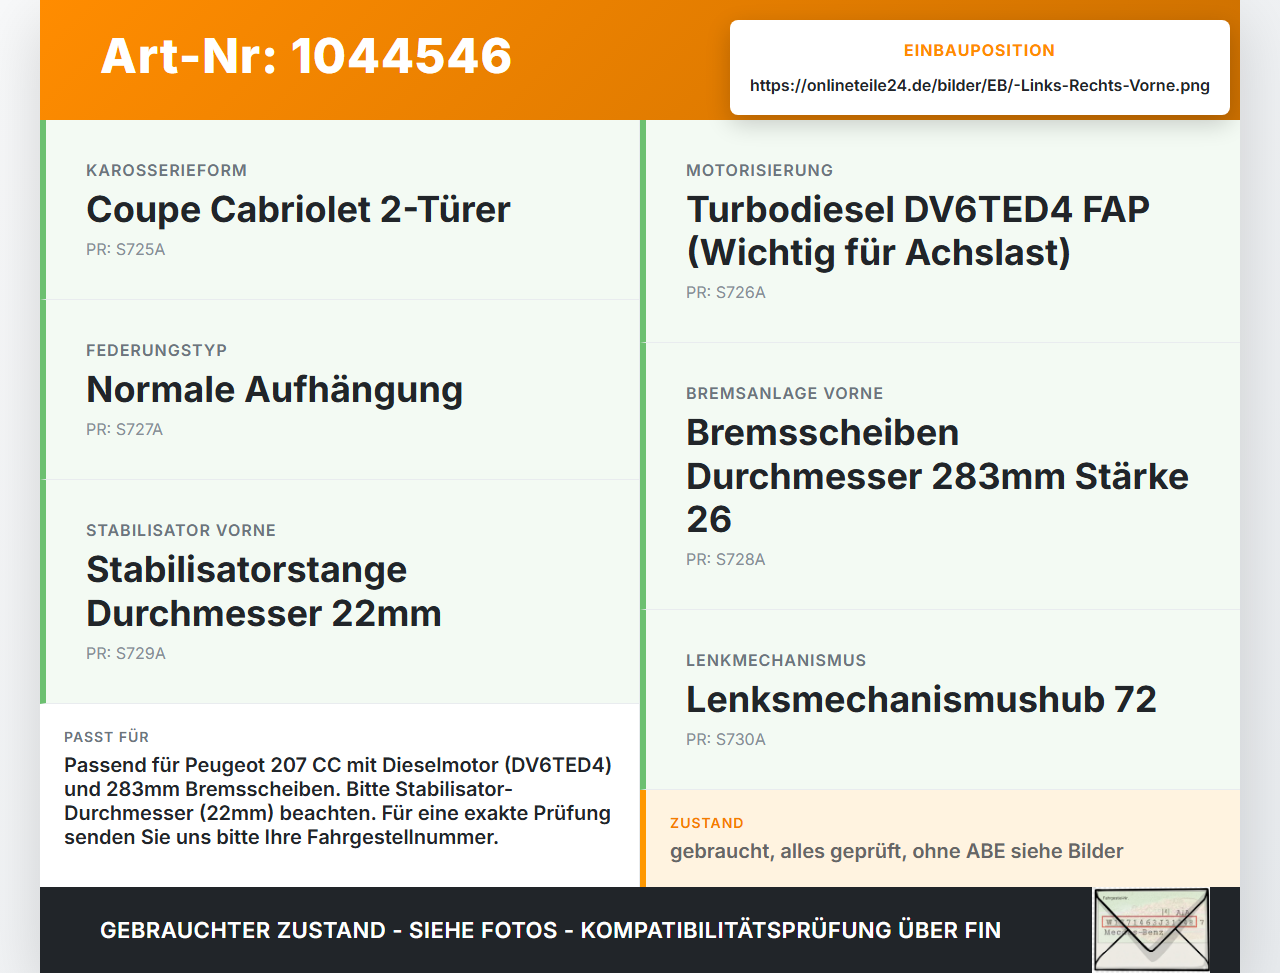
Task: Select Normale Aufhängung value
Action: [274, 390]
